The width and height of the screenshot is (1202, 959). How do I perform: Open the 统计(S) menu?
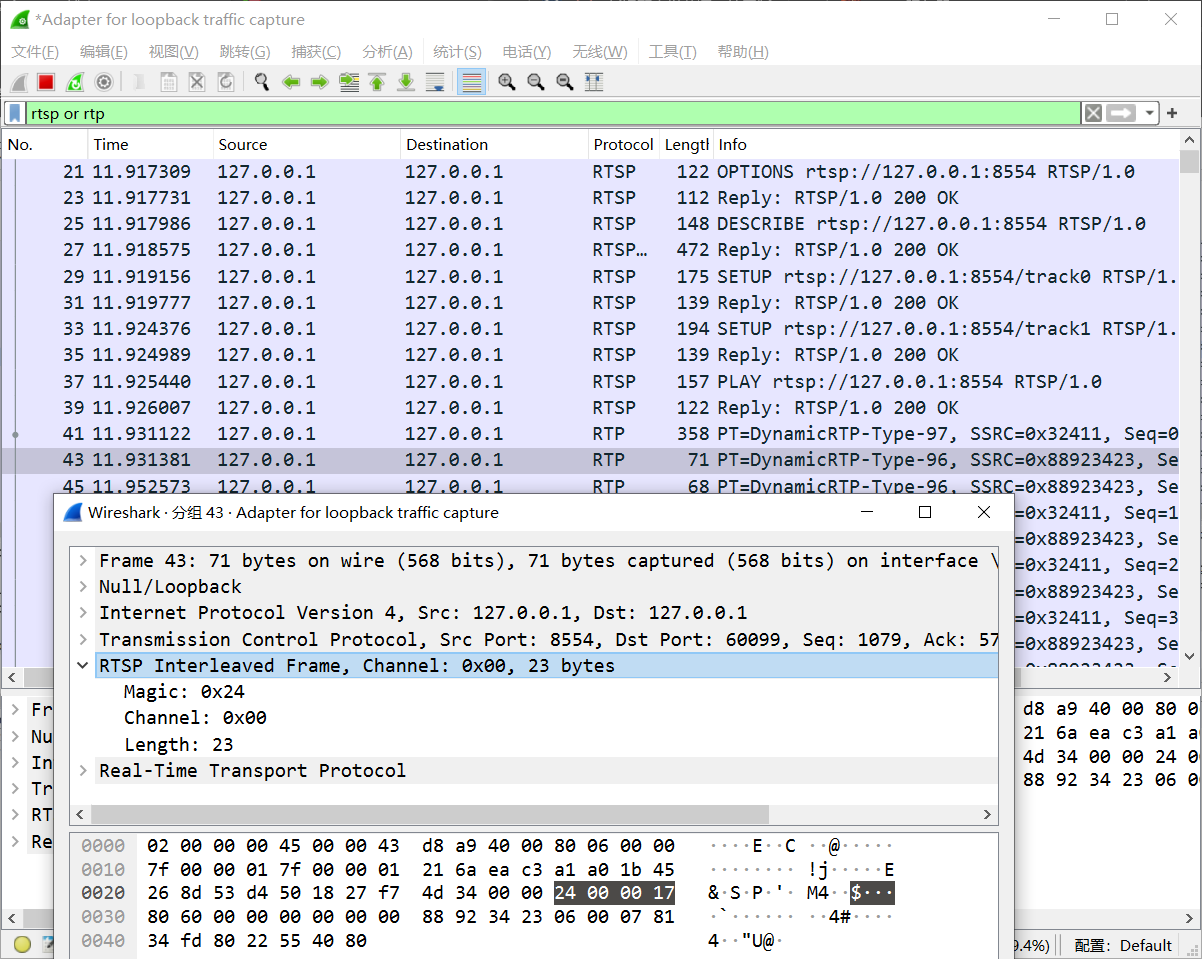click(x=457, y=52)
